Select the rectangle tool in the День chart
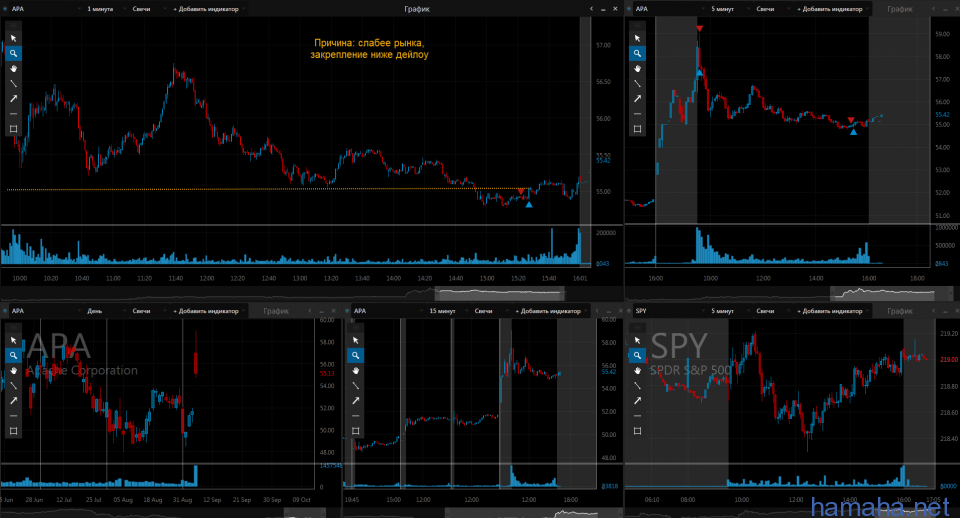The image size is (960, 518). [x=13, y=430]
